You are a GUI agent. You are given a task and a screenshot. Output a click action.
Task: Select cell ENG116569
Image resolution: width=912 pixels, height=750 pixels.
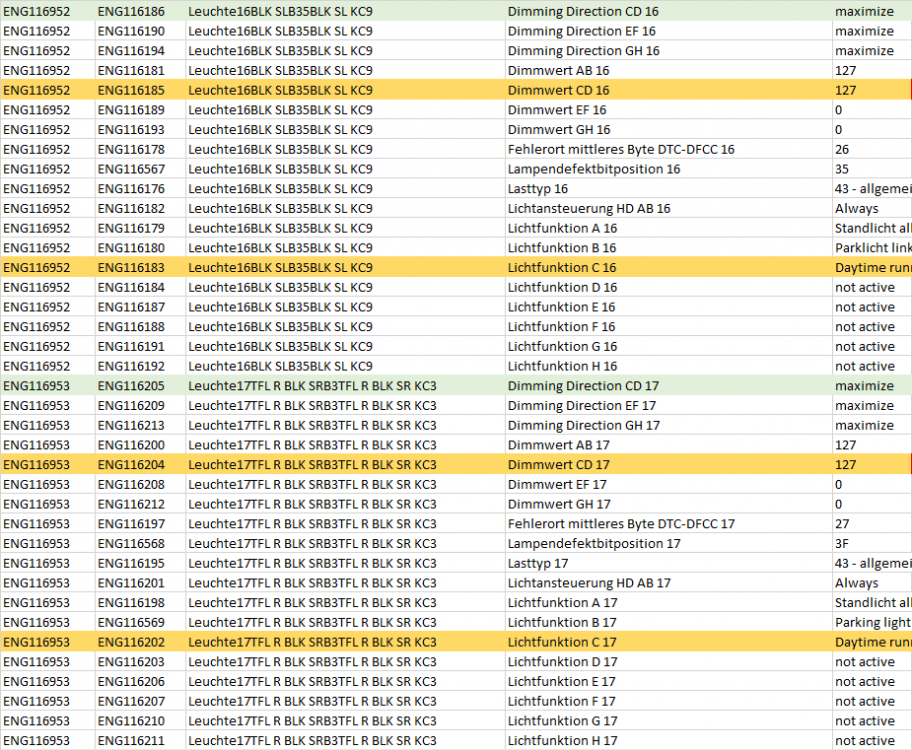(140, 623)
